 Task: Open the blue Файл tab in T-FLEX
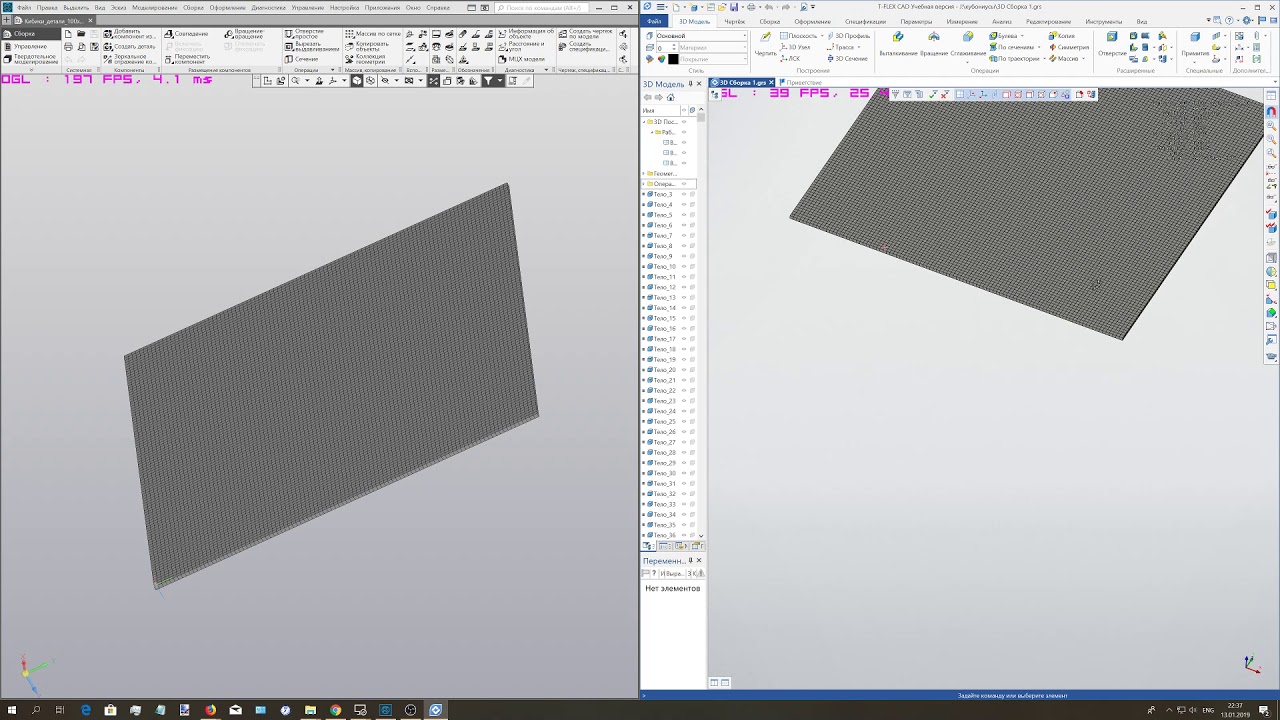[x=654, y=21]
